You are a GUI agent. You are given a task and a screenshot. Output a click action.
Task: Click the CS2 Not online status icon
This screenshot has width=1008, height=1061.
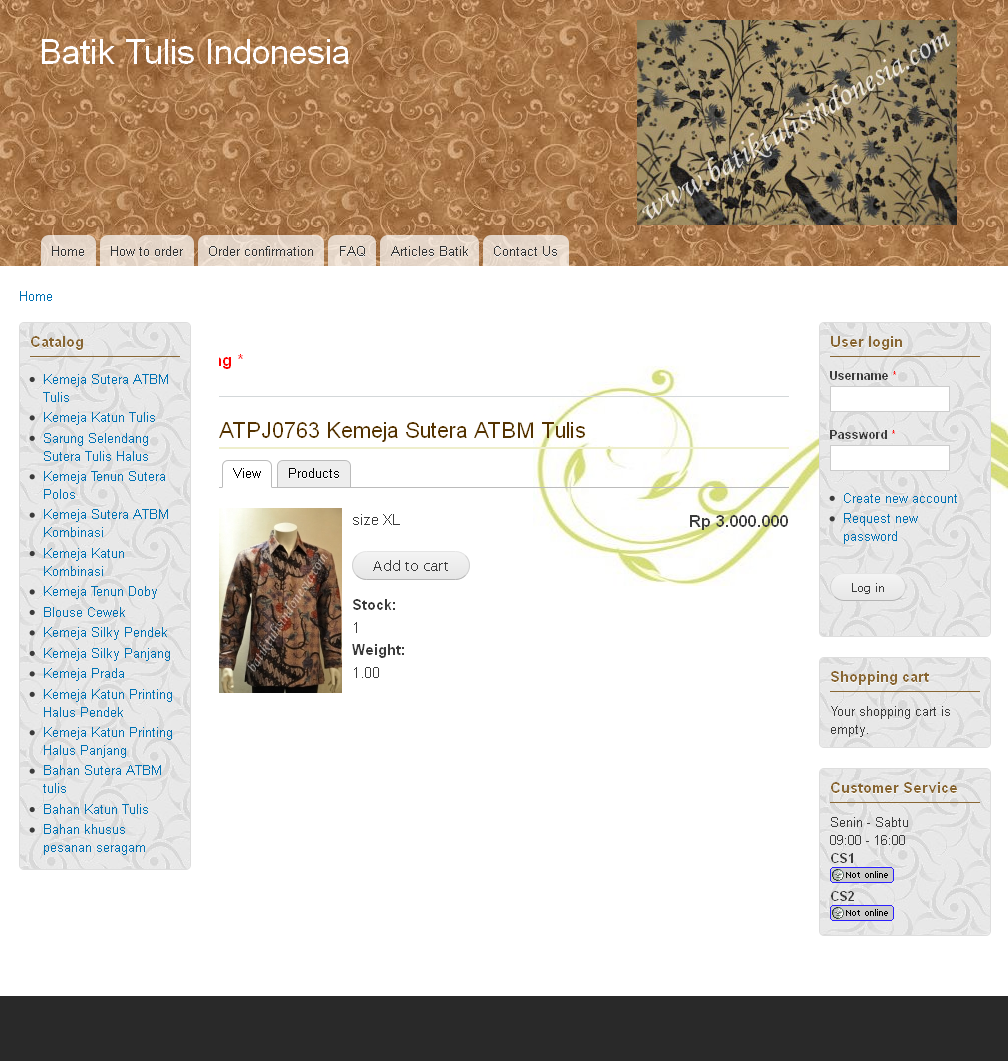tap(861, 913)
